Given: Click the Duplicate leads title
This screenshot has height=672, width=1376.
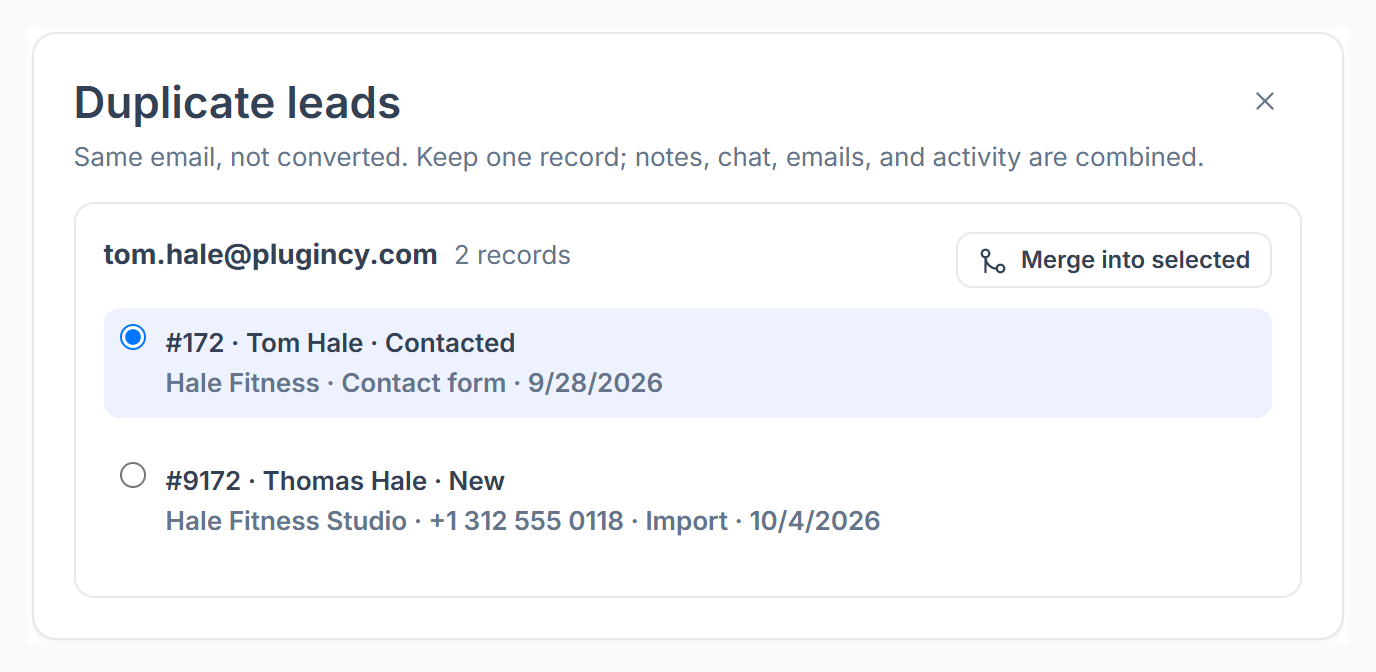Looking at the screenshot, I should point(238,103).
